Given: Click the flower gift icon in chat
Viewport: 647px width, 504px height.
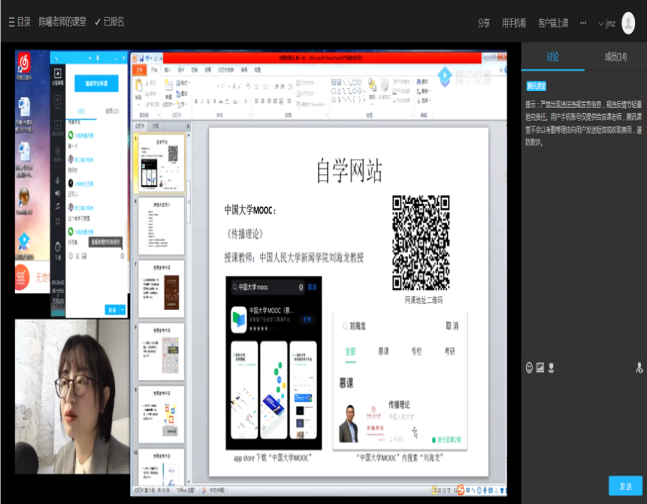Looking at the screenshot, I should tap(551, 367).
